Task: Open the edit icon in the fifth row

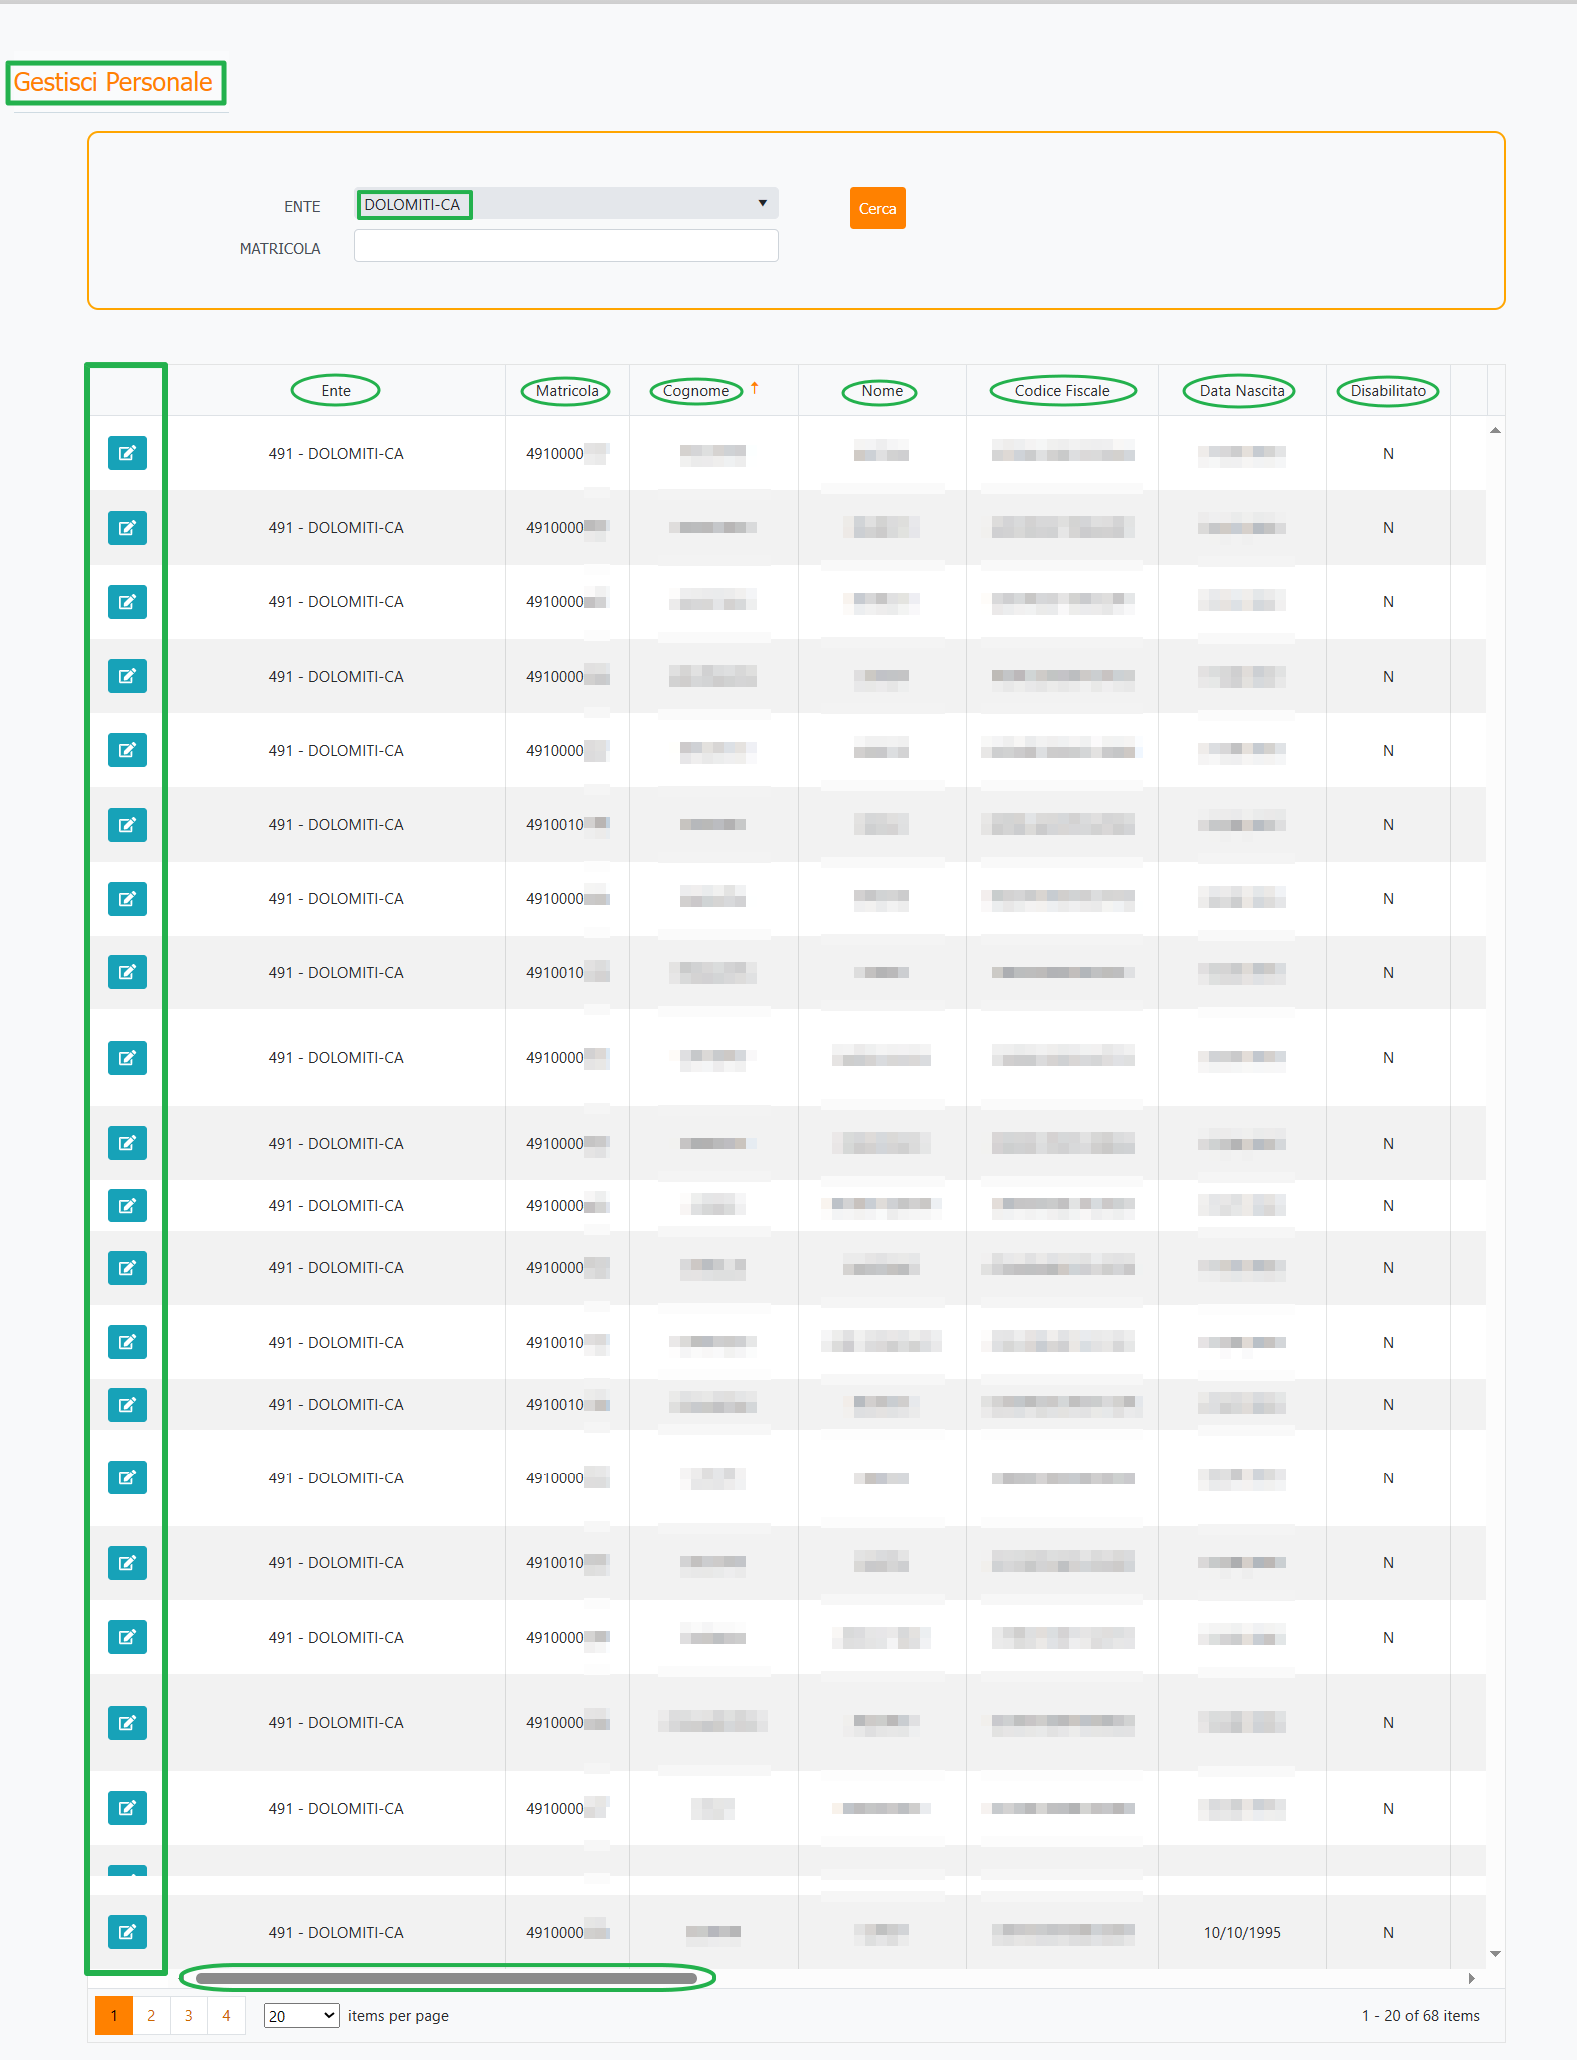Action: click(127, 750)
